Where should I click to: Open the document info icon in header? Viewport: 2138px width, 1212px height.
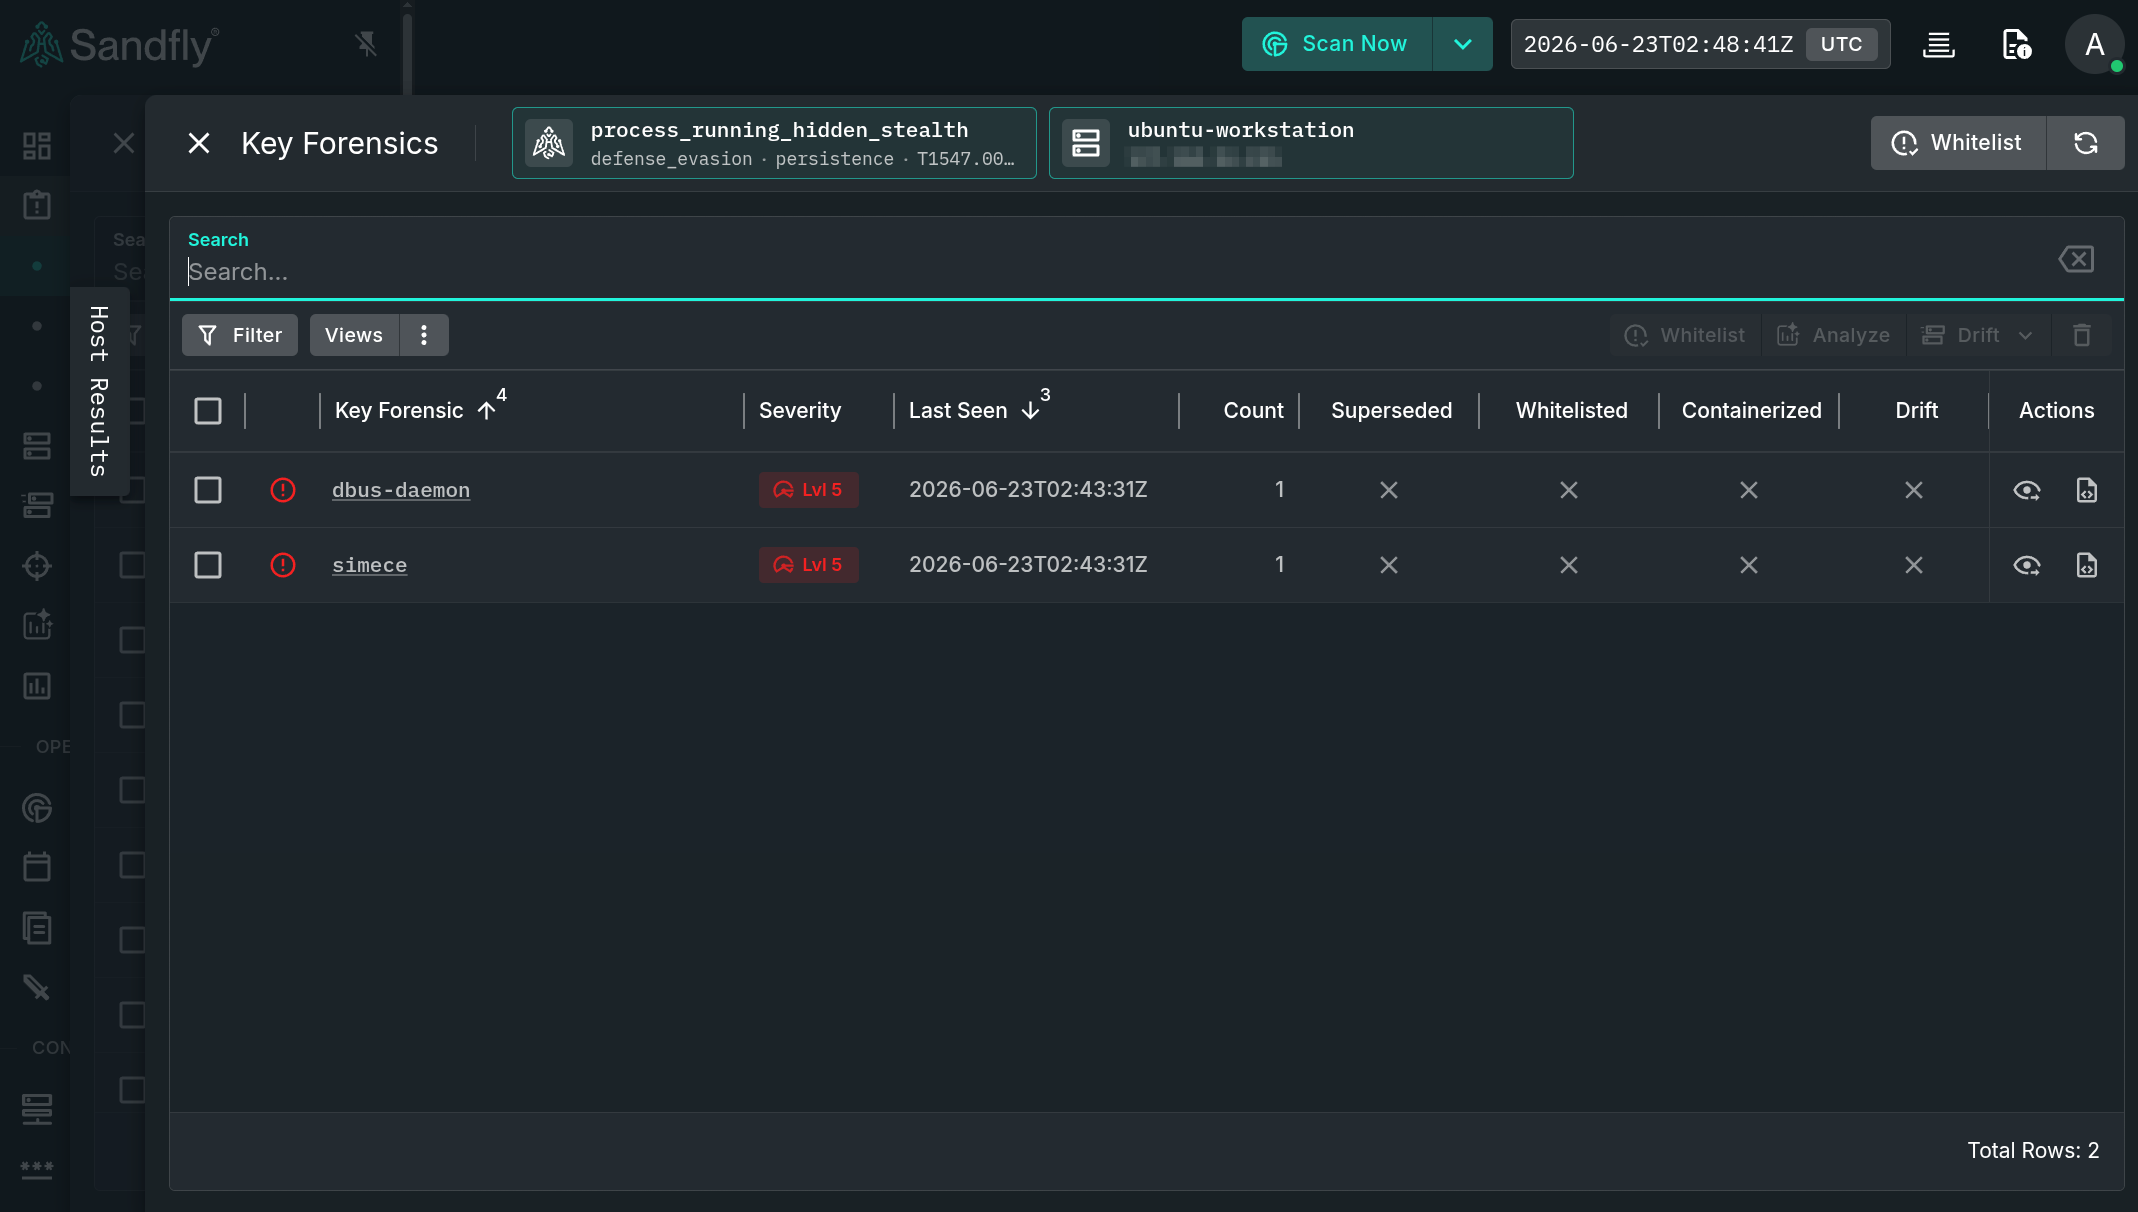pos(2015,44)
